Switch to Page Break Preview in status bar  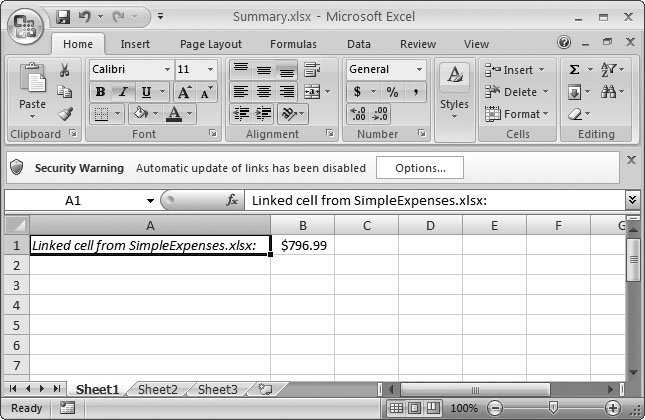[x=432, y=408]
